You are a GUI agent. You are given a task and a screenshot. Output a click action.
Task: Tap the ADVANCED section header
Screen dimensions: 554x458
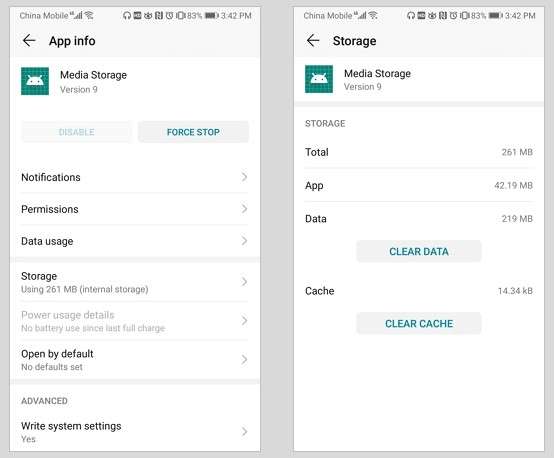pyautogui.click(x=44, y=401)
